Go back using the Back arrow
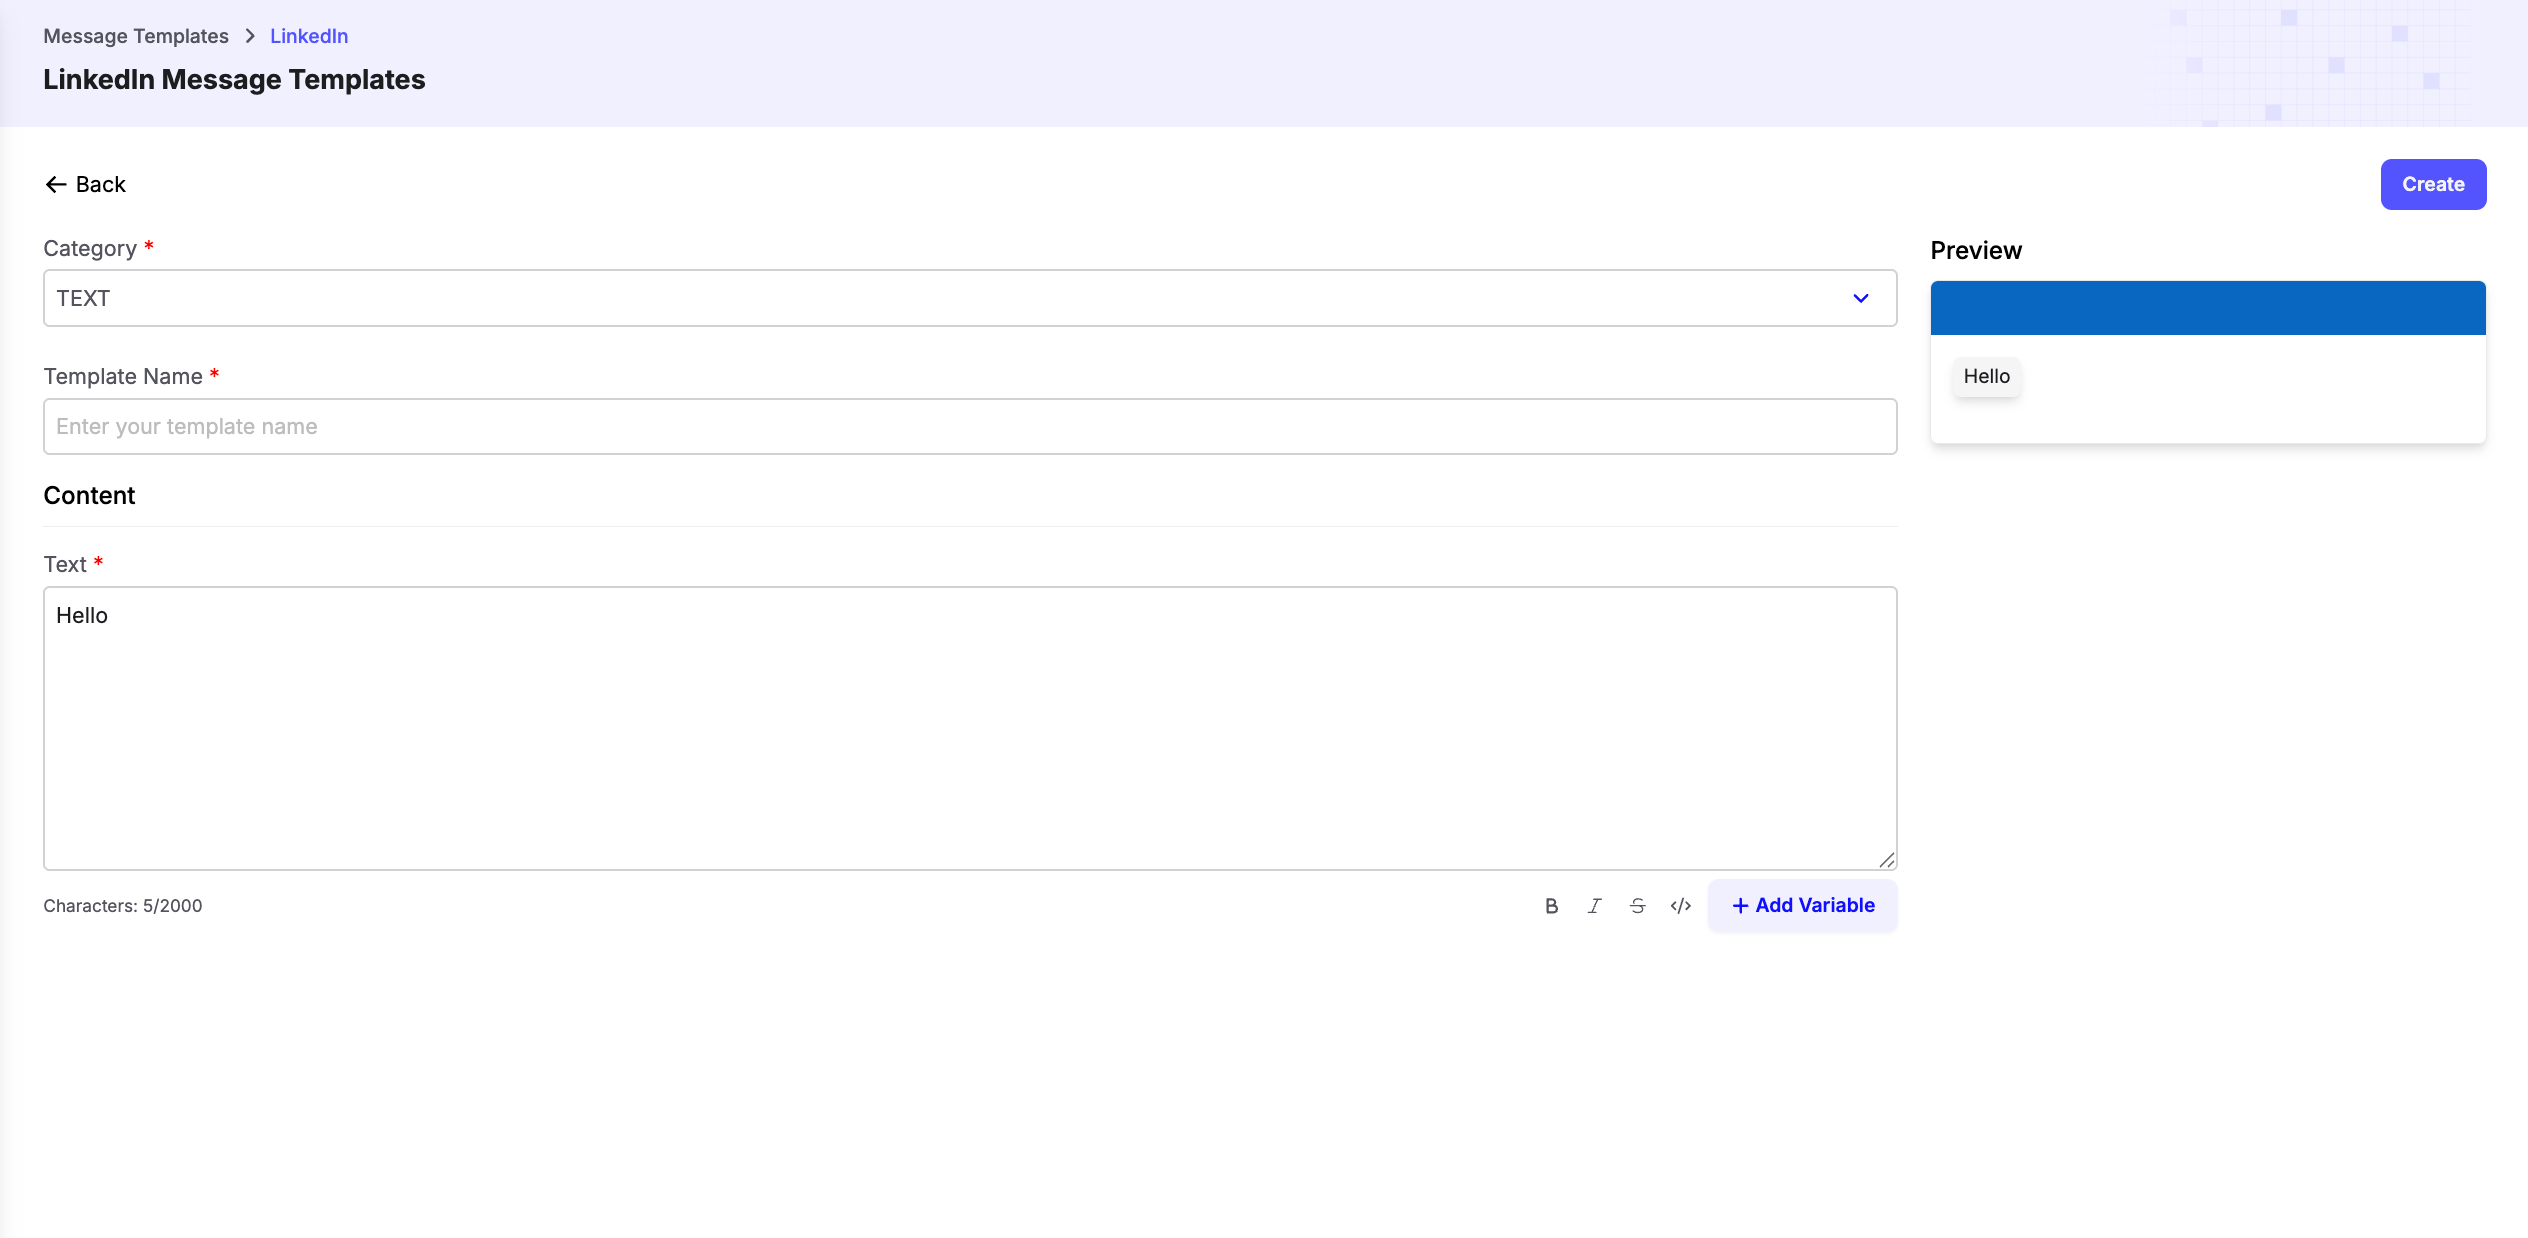 click(x=85, y=184)
